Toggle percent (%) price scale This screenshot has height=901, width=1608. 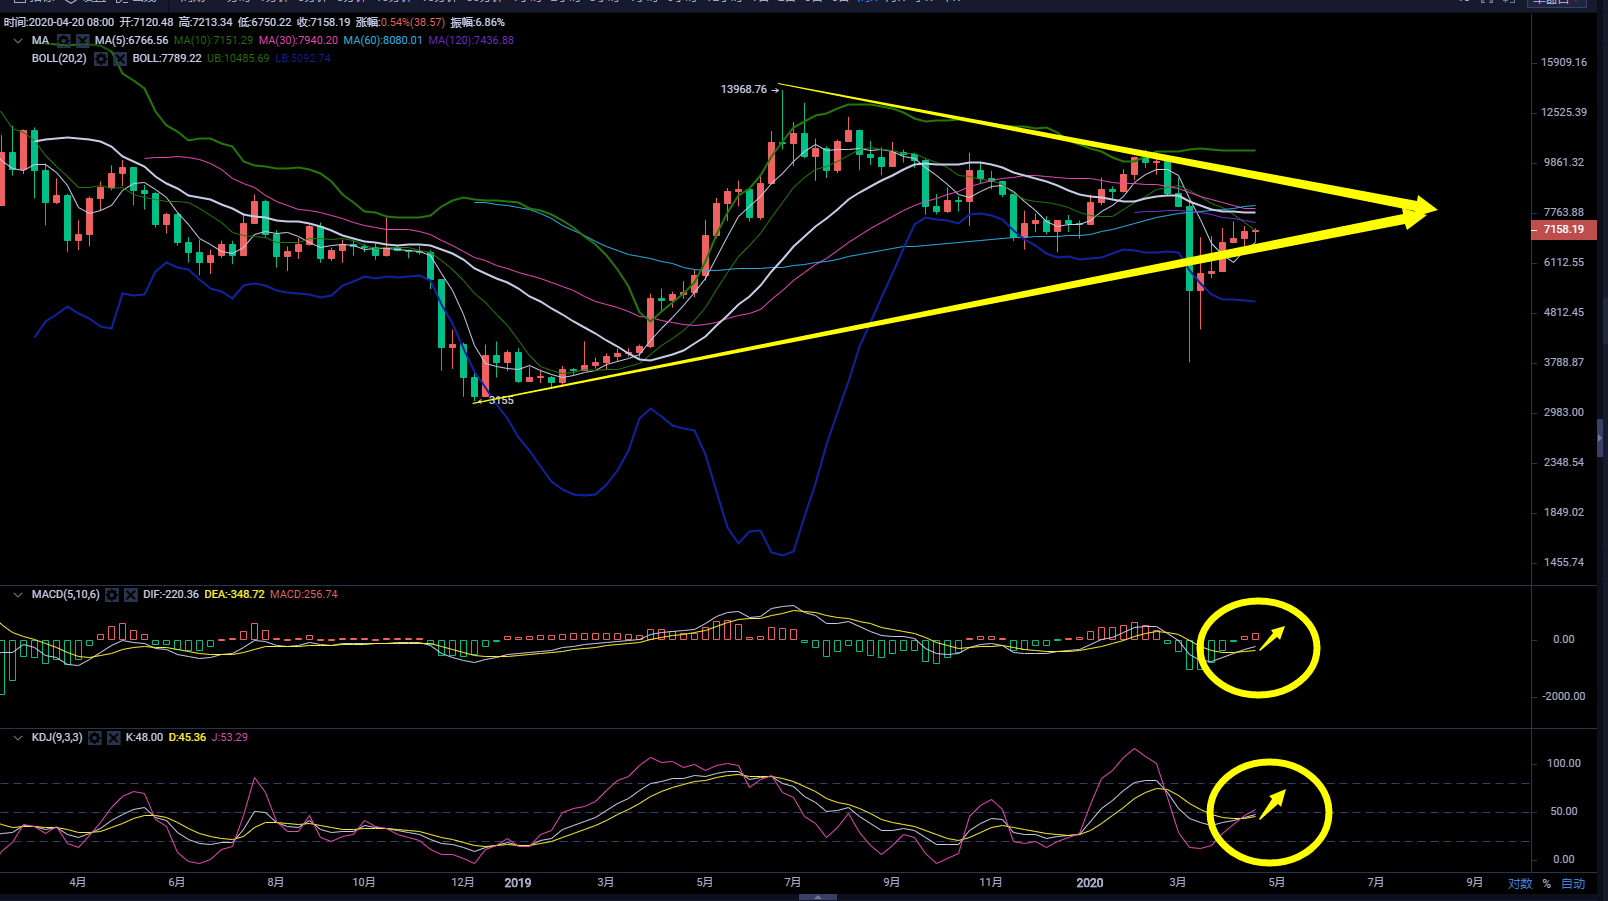click(1546, 883)
